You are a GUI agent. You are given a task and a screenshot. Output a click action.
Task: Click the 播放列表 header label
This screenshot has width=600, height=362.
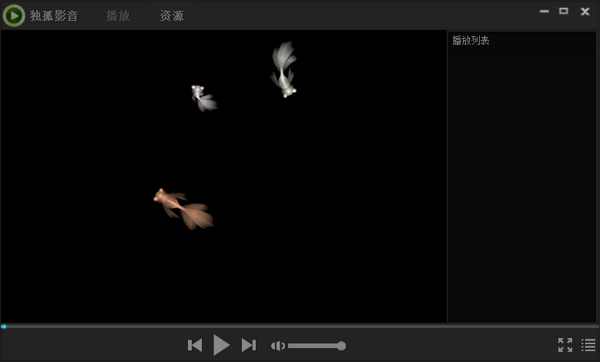click(471, 41)
